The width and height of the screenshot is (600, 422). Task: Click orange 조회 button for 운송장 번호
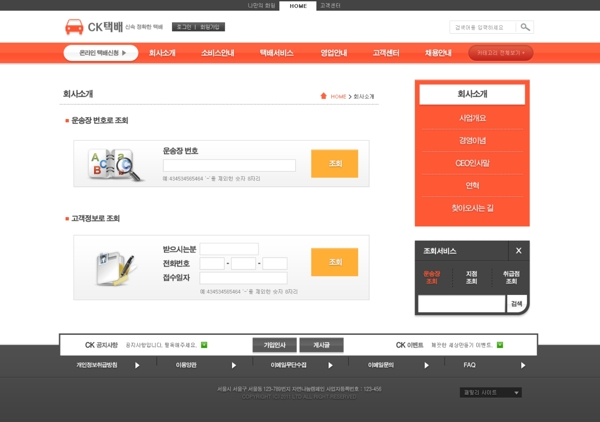tap(334, 163)
